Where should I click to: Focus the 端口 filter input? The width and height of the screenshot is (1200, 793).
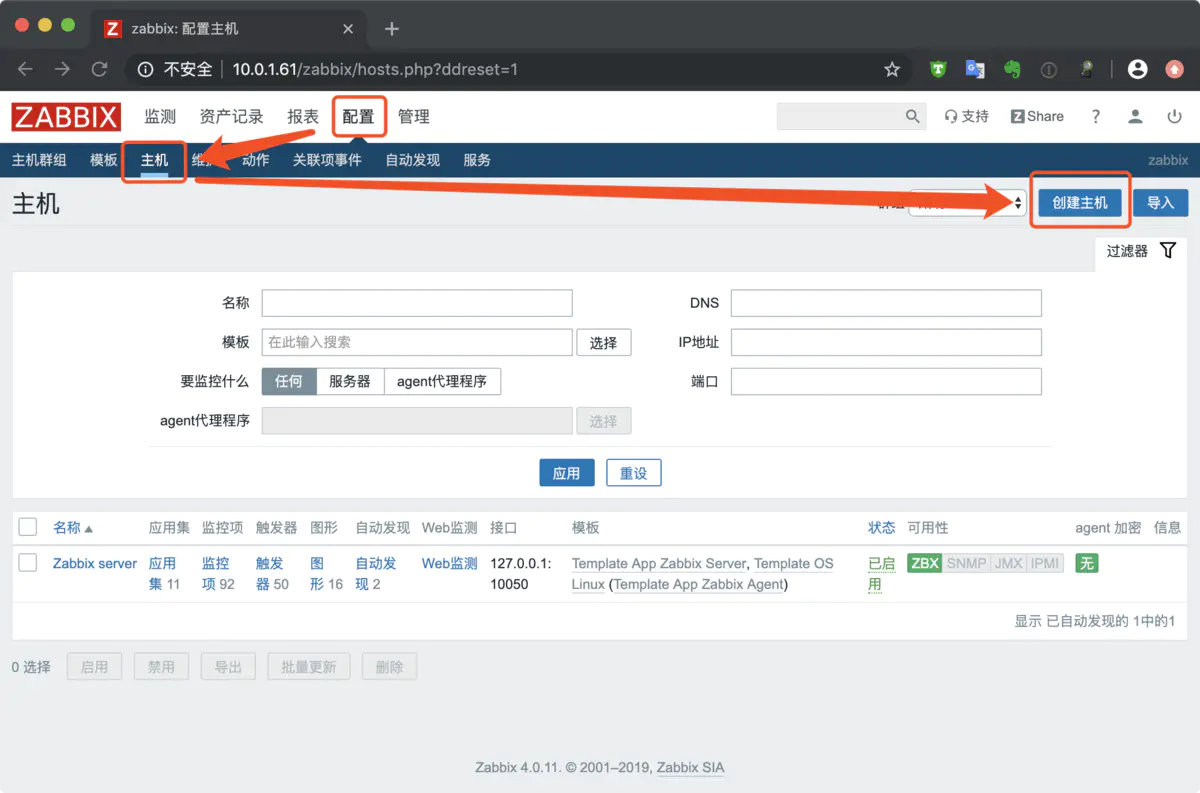[886, 381]
